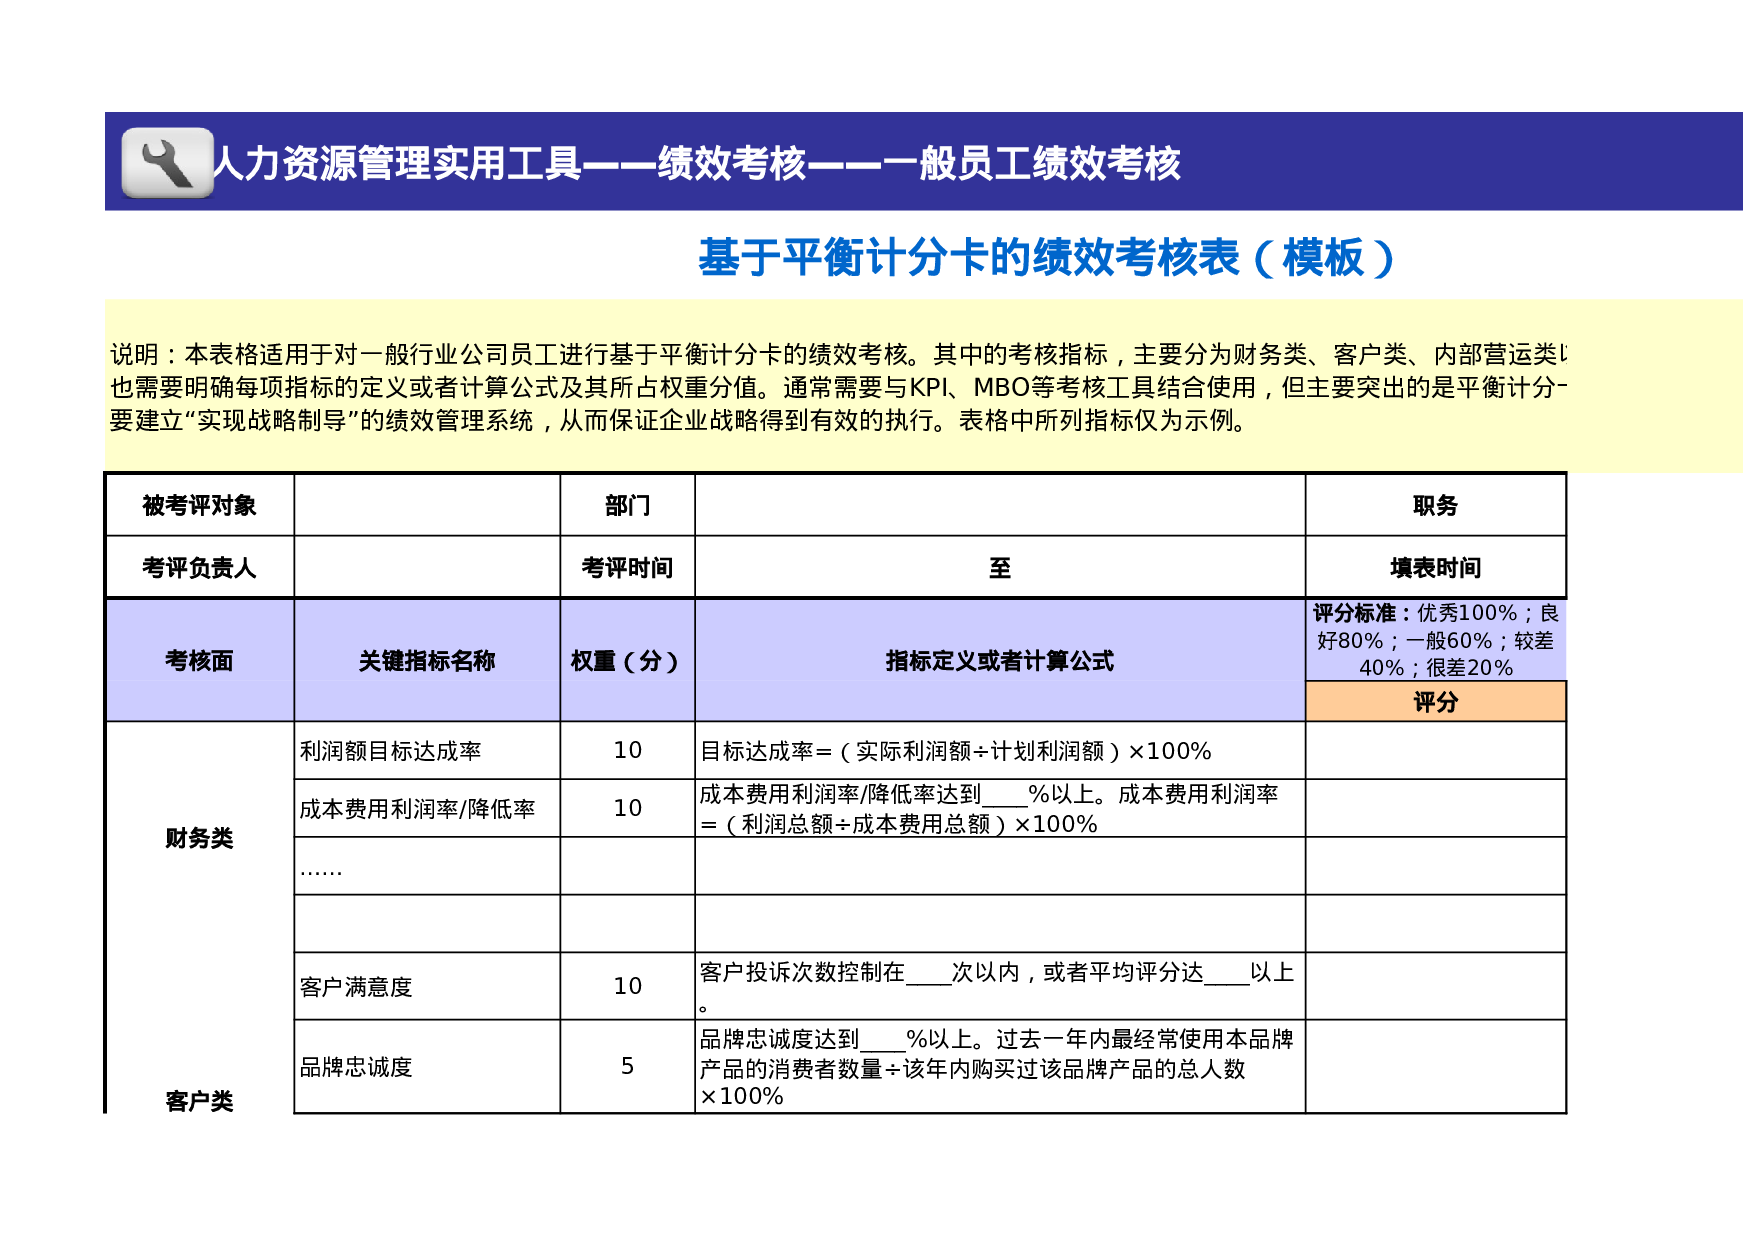Image resolution: width=1754 pixels, height=1240 pixels.
Task: Click the empty 评分 cell next to 客户满意度
Action: pyautogui.click(x=1437, y=985)
